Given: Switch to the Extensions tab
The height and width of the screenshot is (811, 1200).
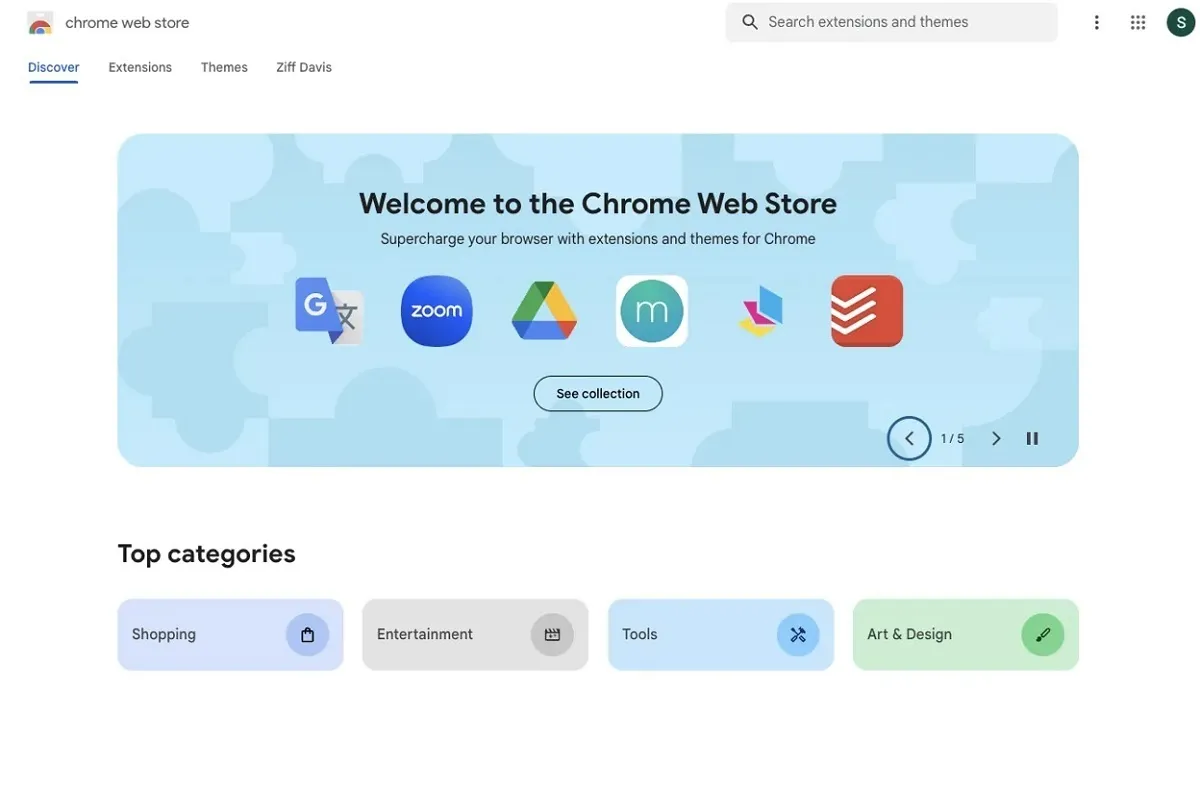Looking at the screenshot, I should click(140, 67).
